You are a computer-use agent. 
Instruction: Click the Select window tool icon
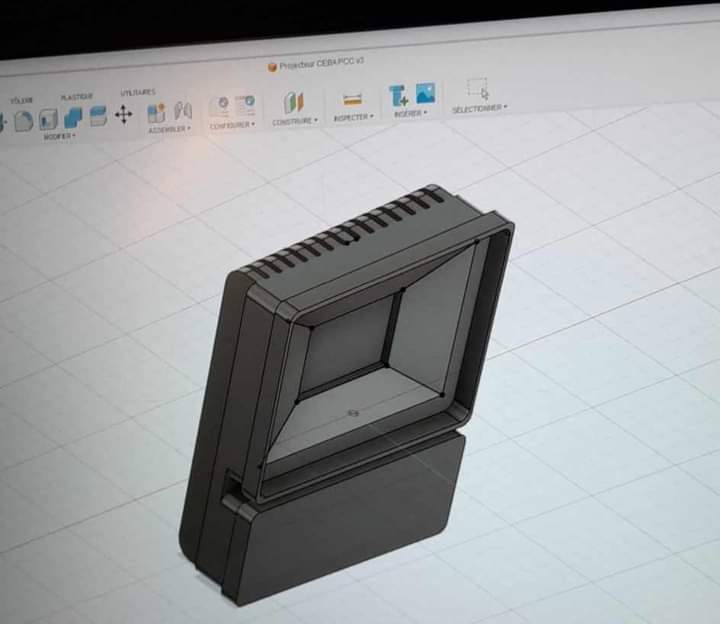(478, 89)
